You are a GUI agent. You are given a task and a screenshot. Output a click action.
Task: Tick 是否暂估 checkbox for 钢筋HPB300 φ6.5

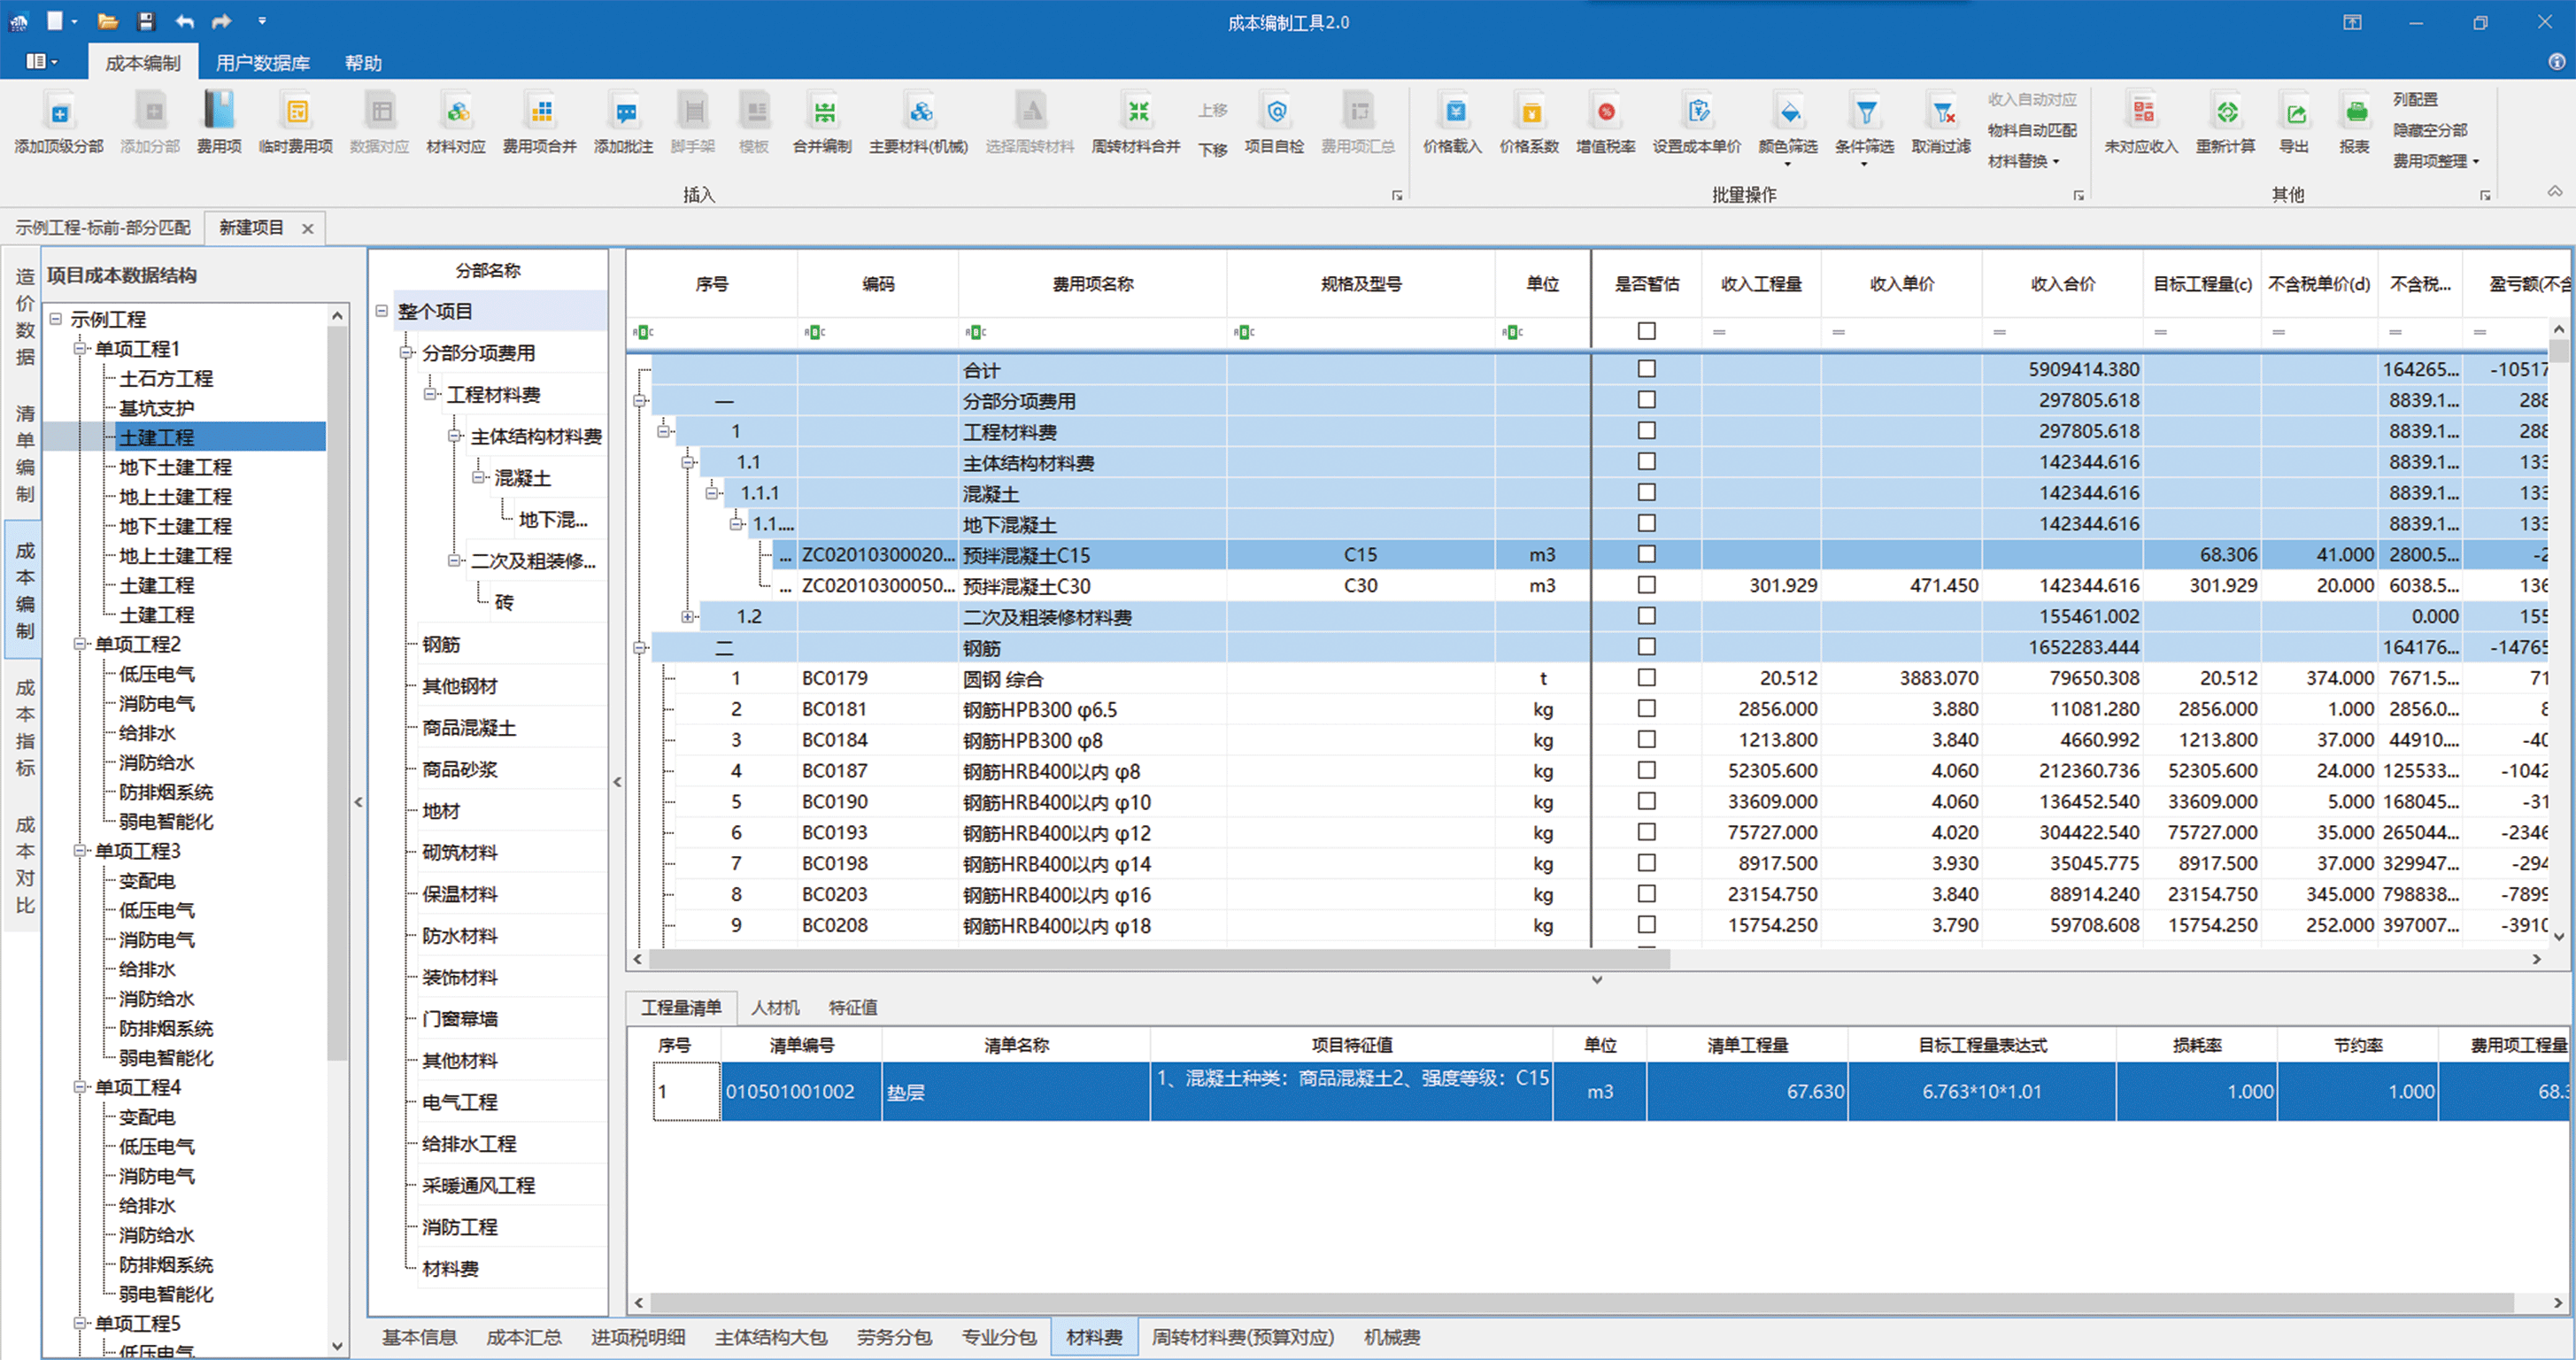[1647, 709]
